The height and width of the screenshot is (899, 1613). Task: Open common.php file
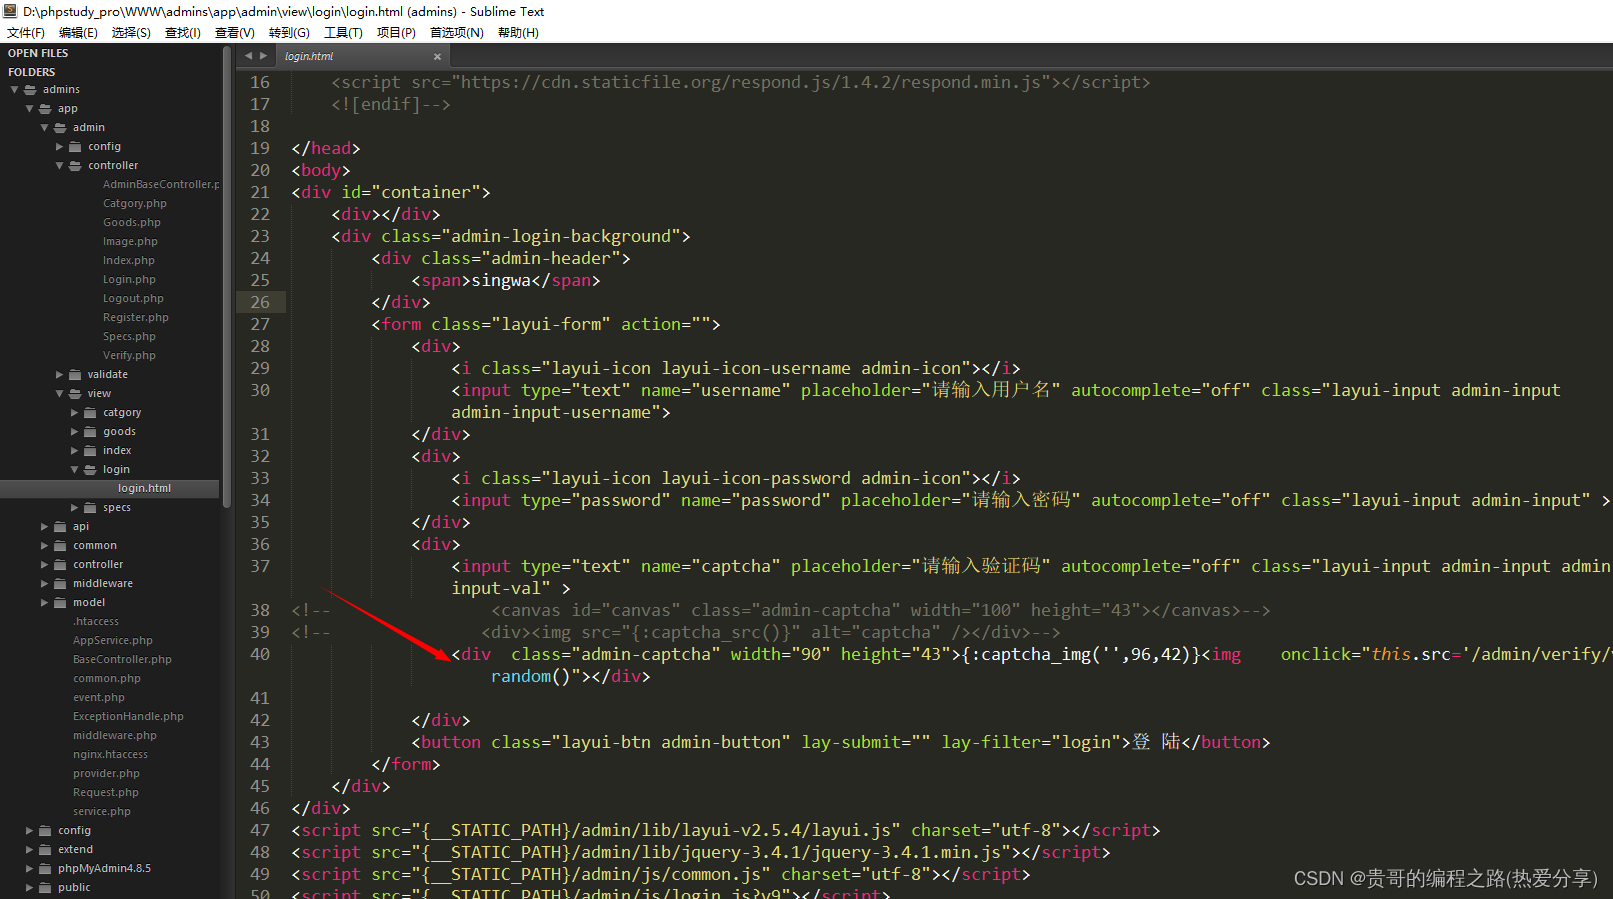(x=107, y=678)
